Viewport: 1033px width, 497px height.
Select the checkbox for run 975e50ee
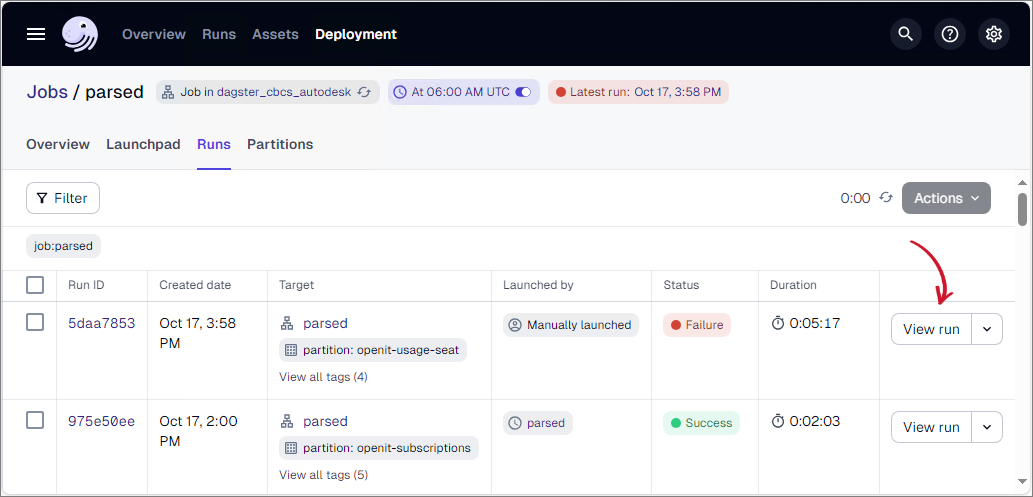35,420
